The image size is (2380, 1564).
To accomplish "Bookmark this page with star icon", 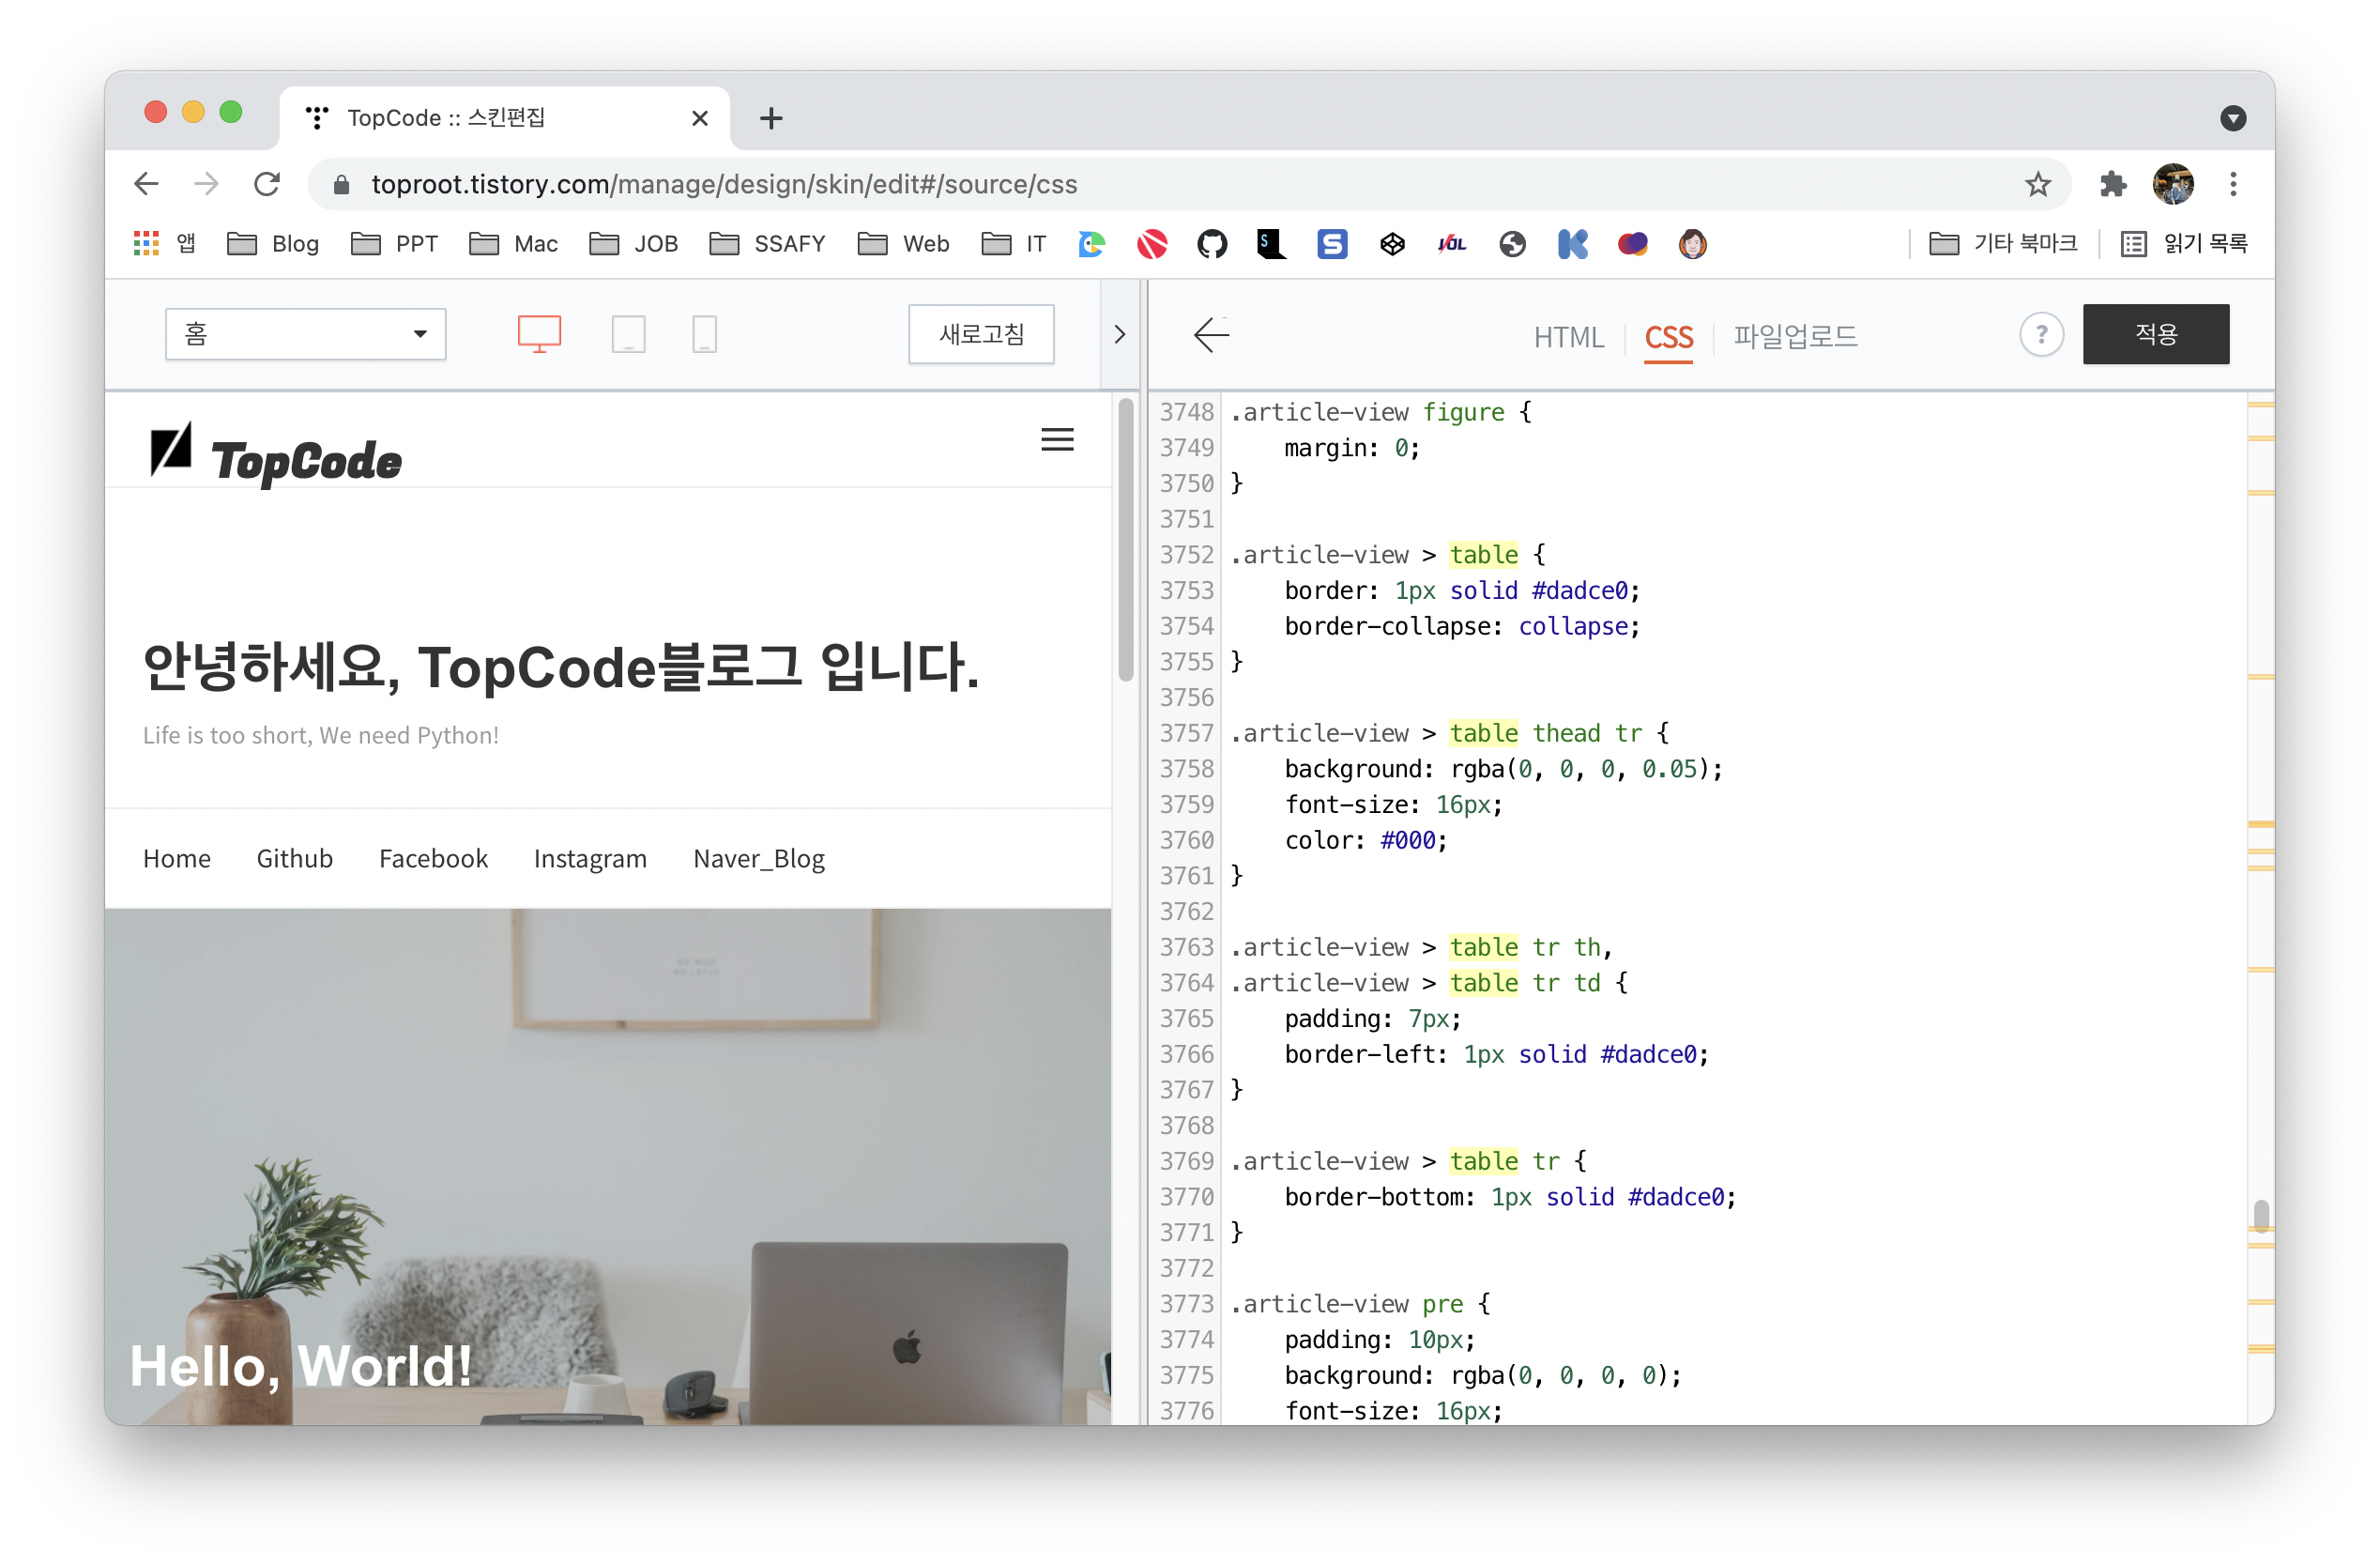I will pos(2037,184).
